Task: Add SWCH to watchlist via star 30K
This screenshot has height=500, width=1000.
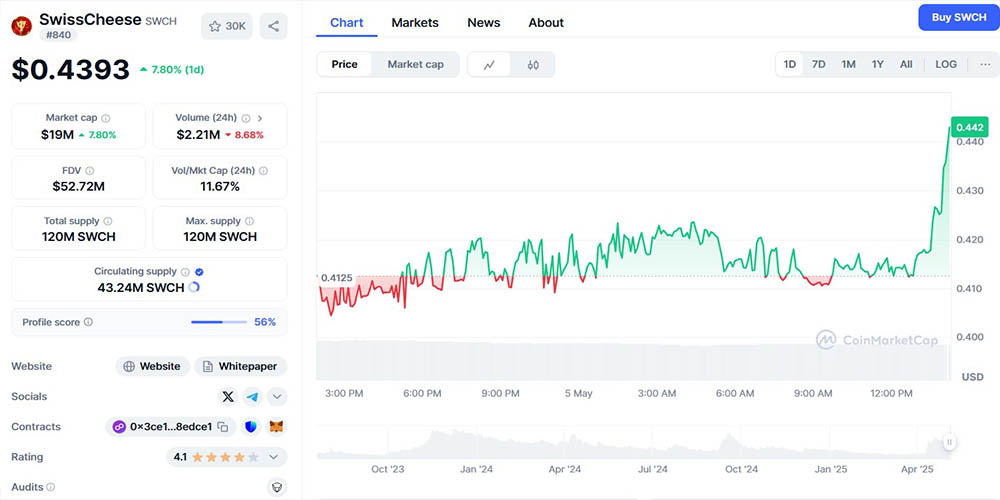Action: [227, 26]
